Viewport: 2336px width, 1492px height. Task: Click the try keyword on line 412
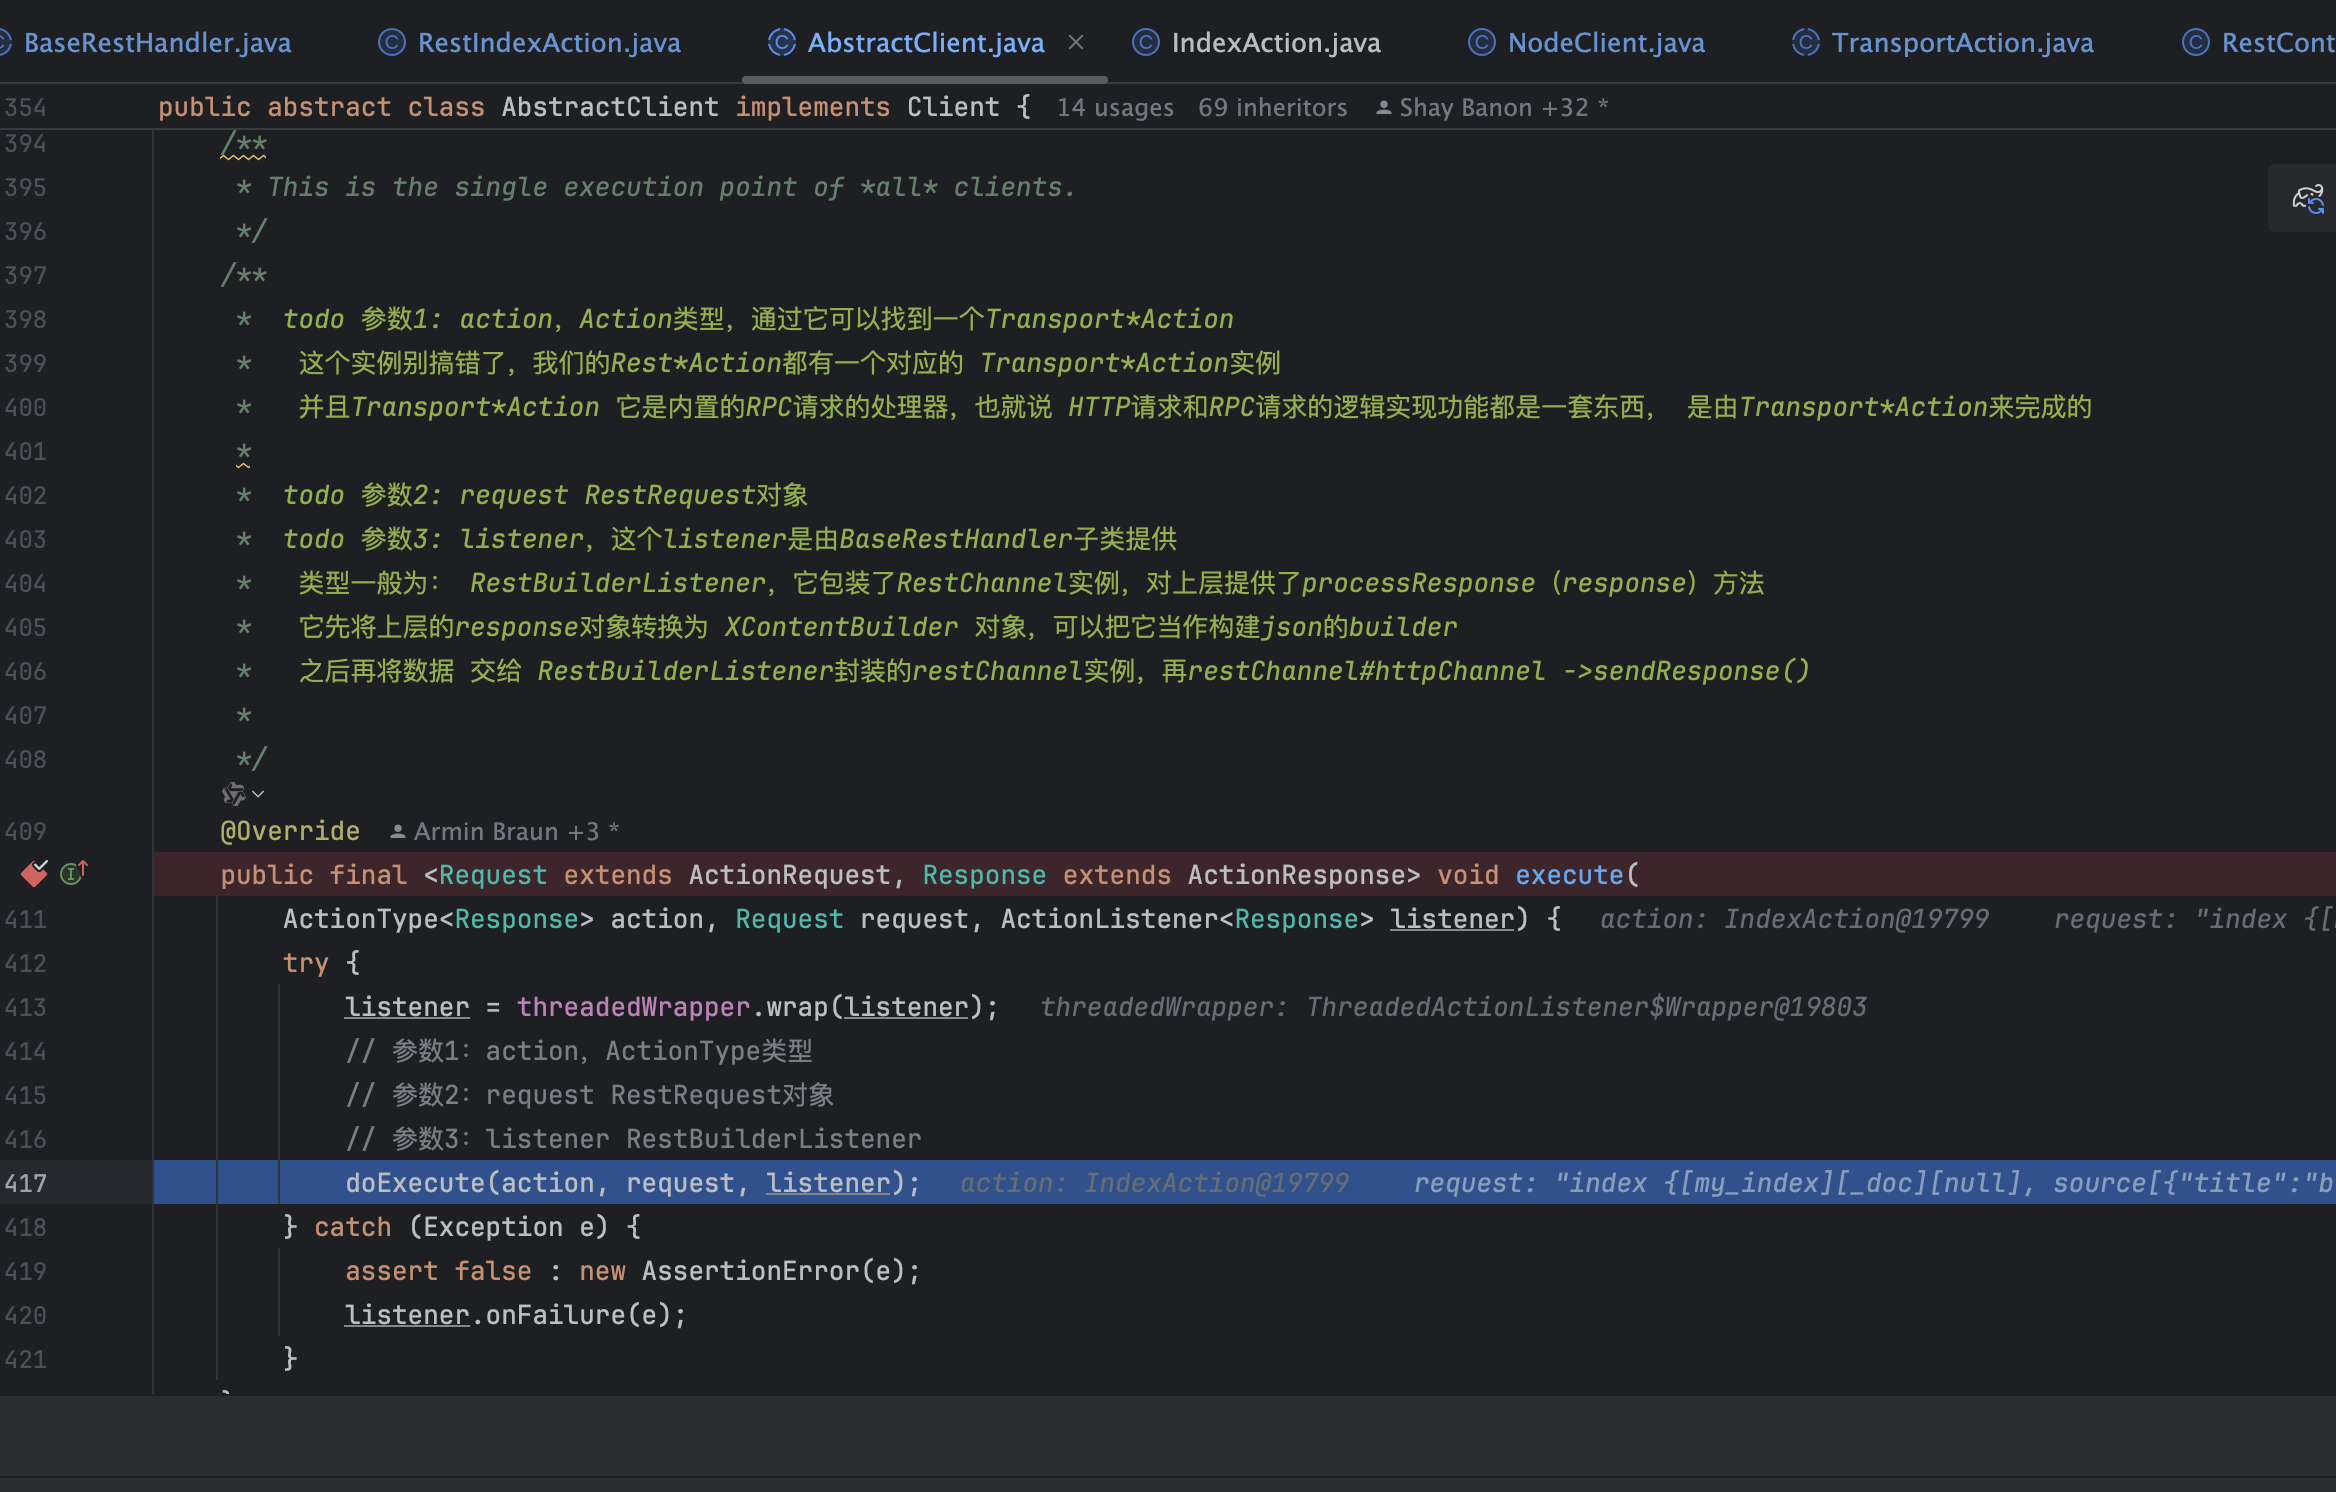pyautogui.click(x=306, y=963)
